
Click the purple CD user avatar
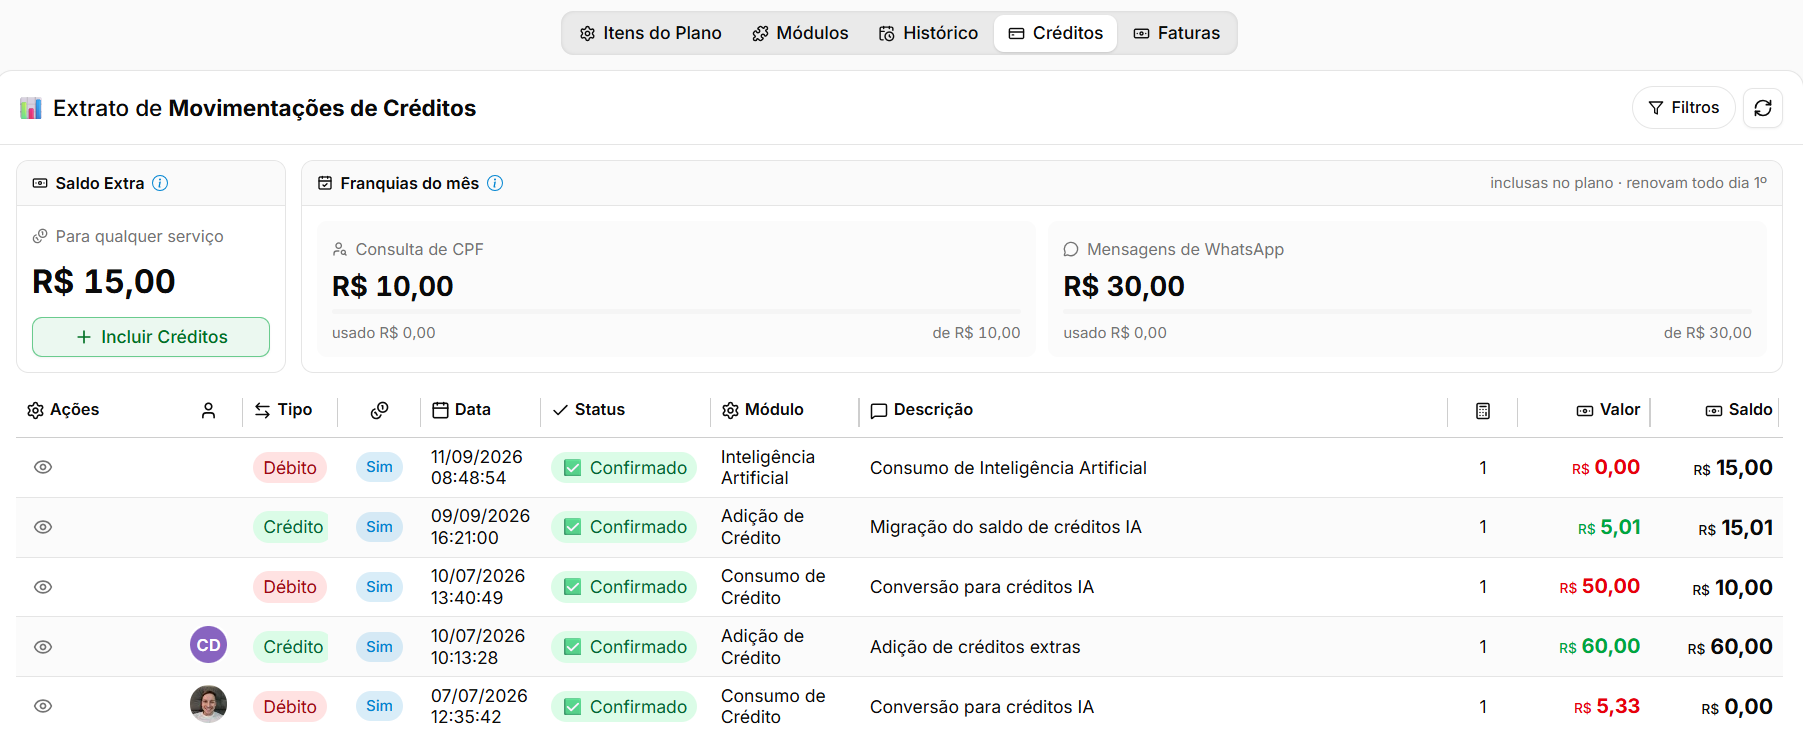[208, 645]
